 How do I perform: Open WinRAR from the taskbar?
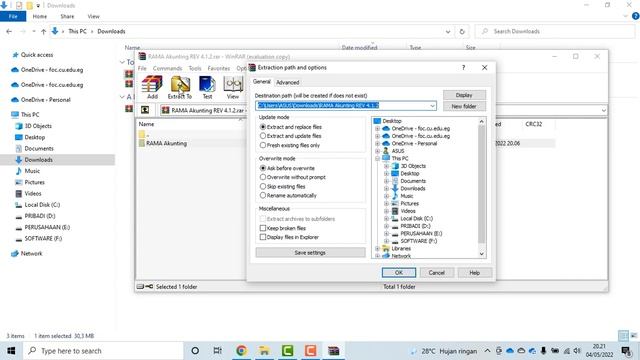point(333,351)
